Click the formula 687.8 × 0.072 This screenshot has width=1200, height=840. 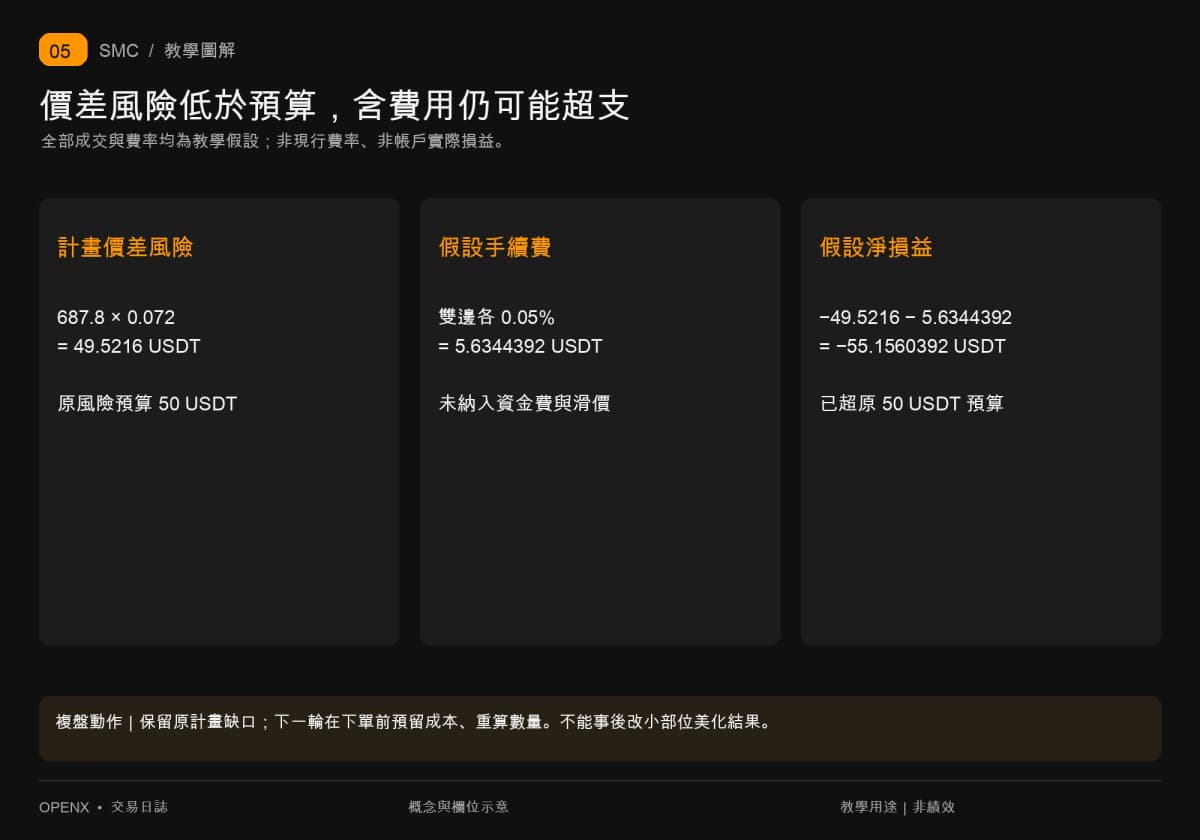pos(116,318)
